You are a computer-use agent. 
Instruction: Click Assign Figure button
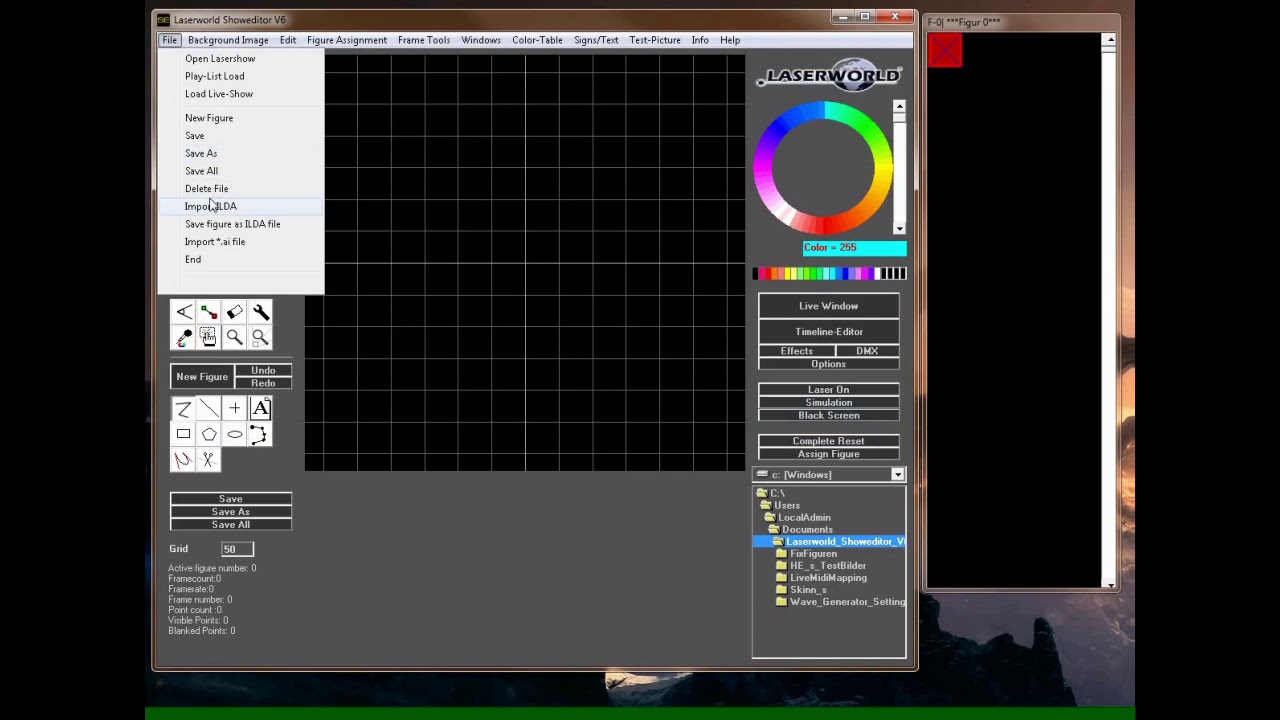pos(829,454)
